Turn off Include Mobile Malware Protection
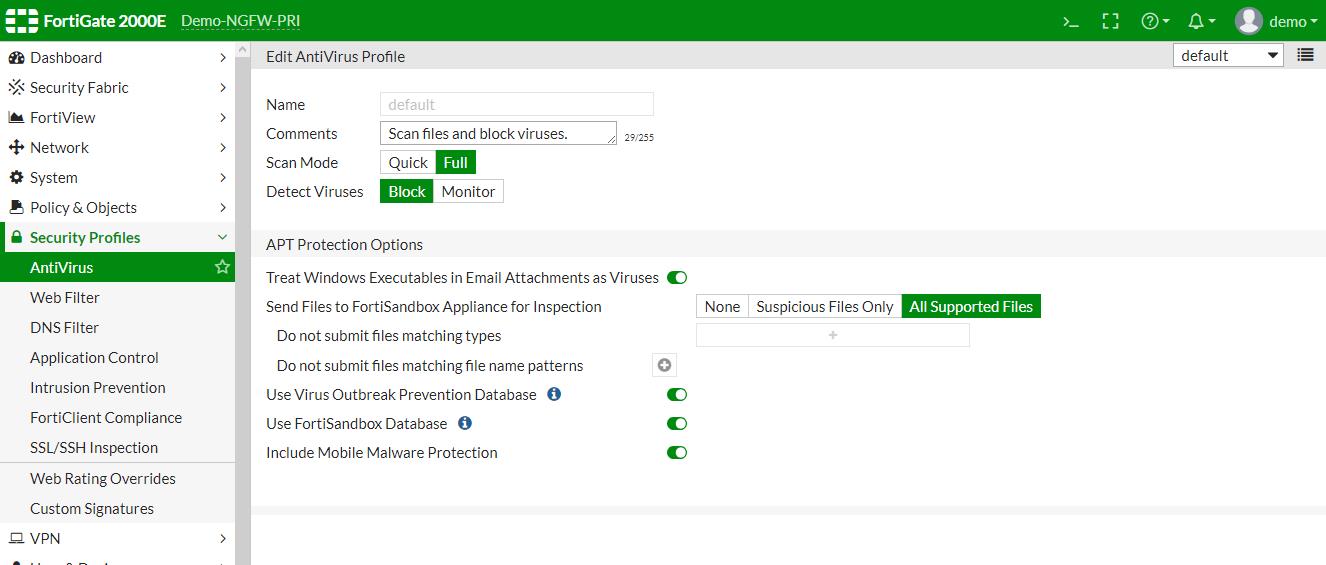Image resolution: width=1326 pixels, height=565 pixels. tap(677, 453)
